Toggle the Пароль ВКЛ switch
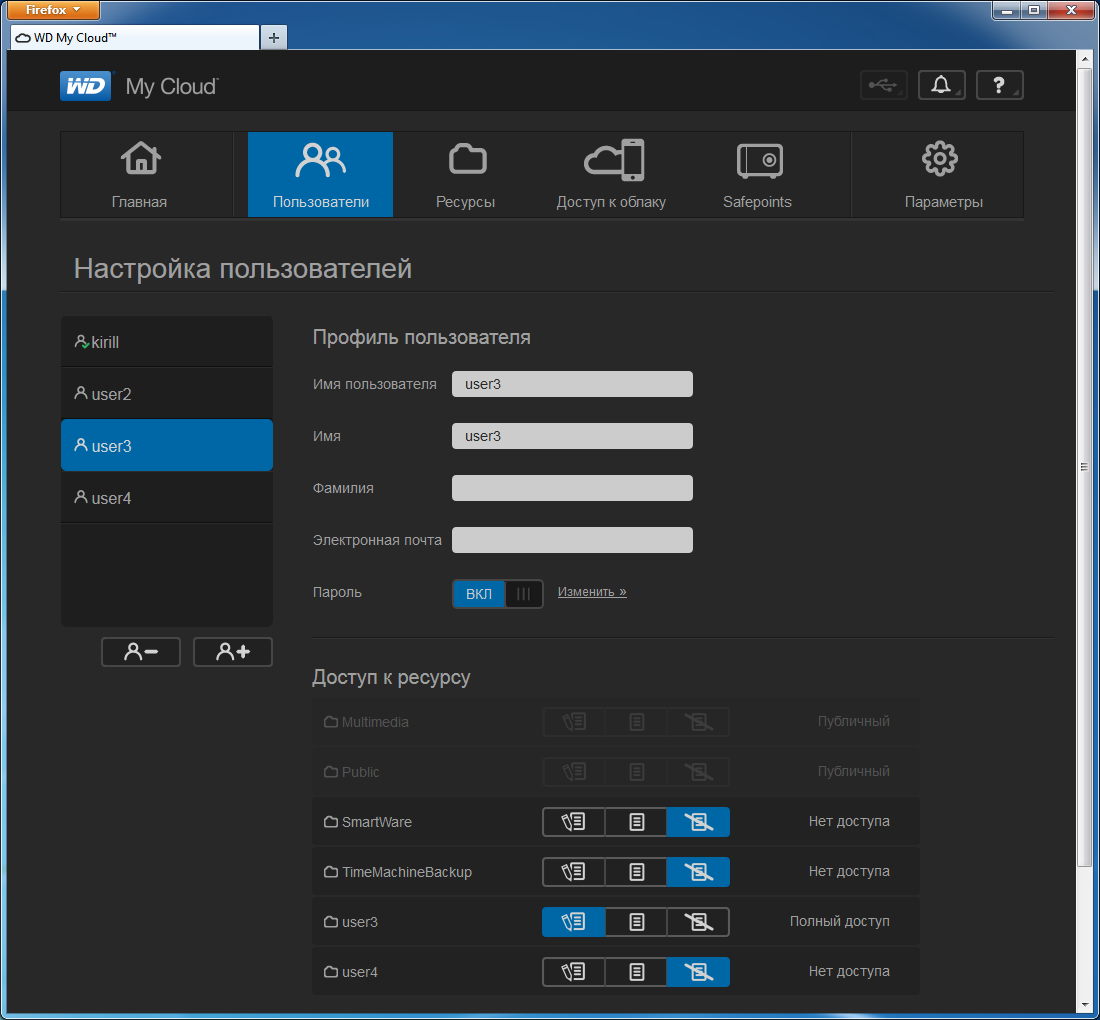 (497, 593)
